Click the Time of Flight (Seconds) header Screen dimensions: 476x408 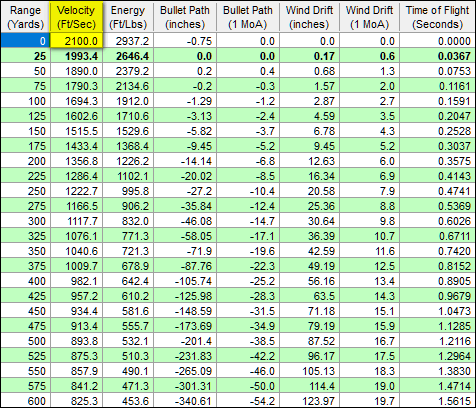pyautogui.click(x=437, y=17)
